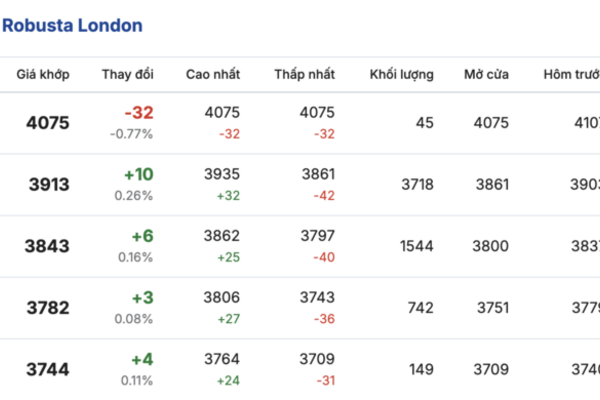600x400 pixels.
Task: Select the highest price 3935 cell
Action: tap(221, 175)
